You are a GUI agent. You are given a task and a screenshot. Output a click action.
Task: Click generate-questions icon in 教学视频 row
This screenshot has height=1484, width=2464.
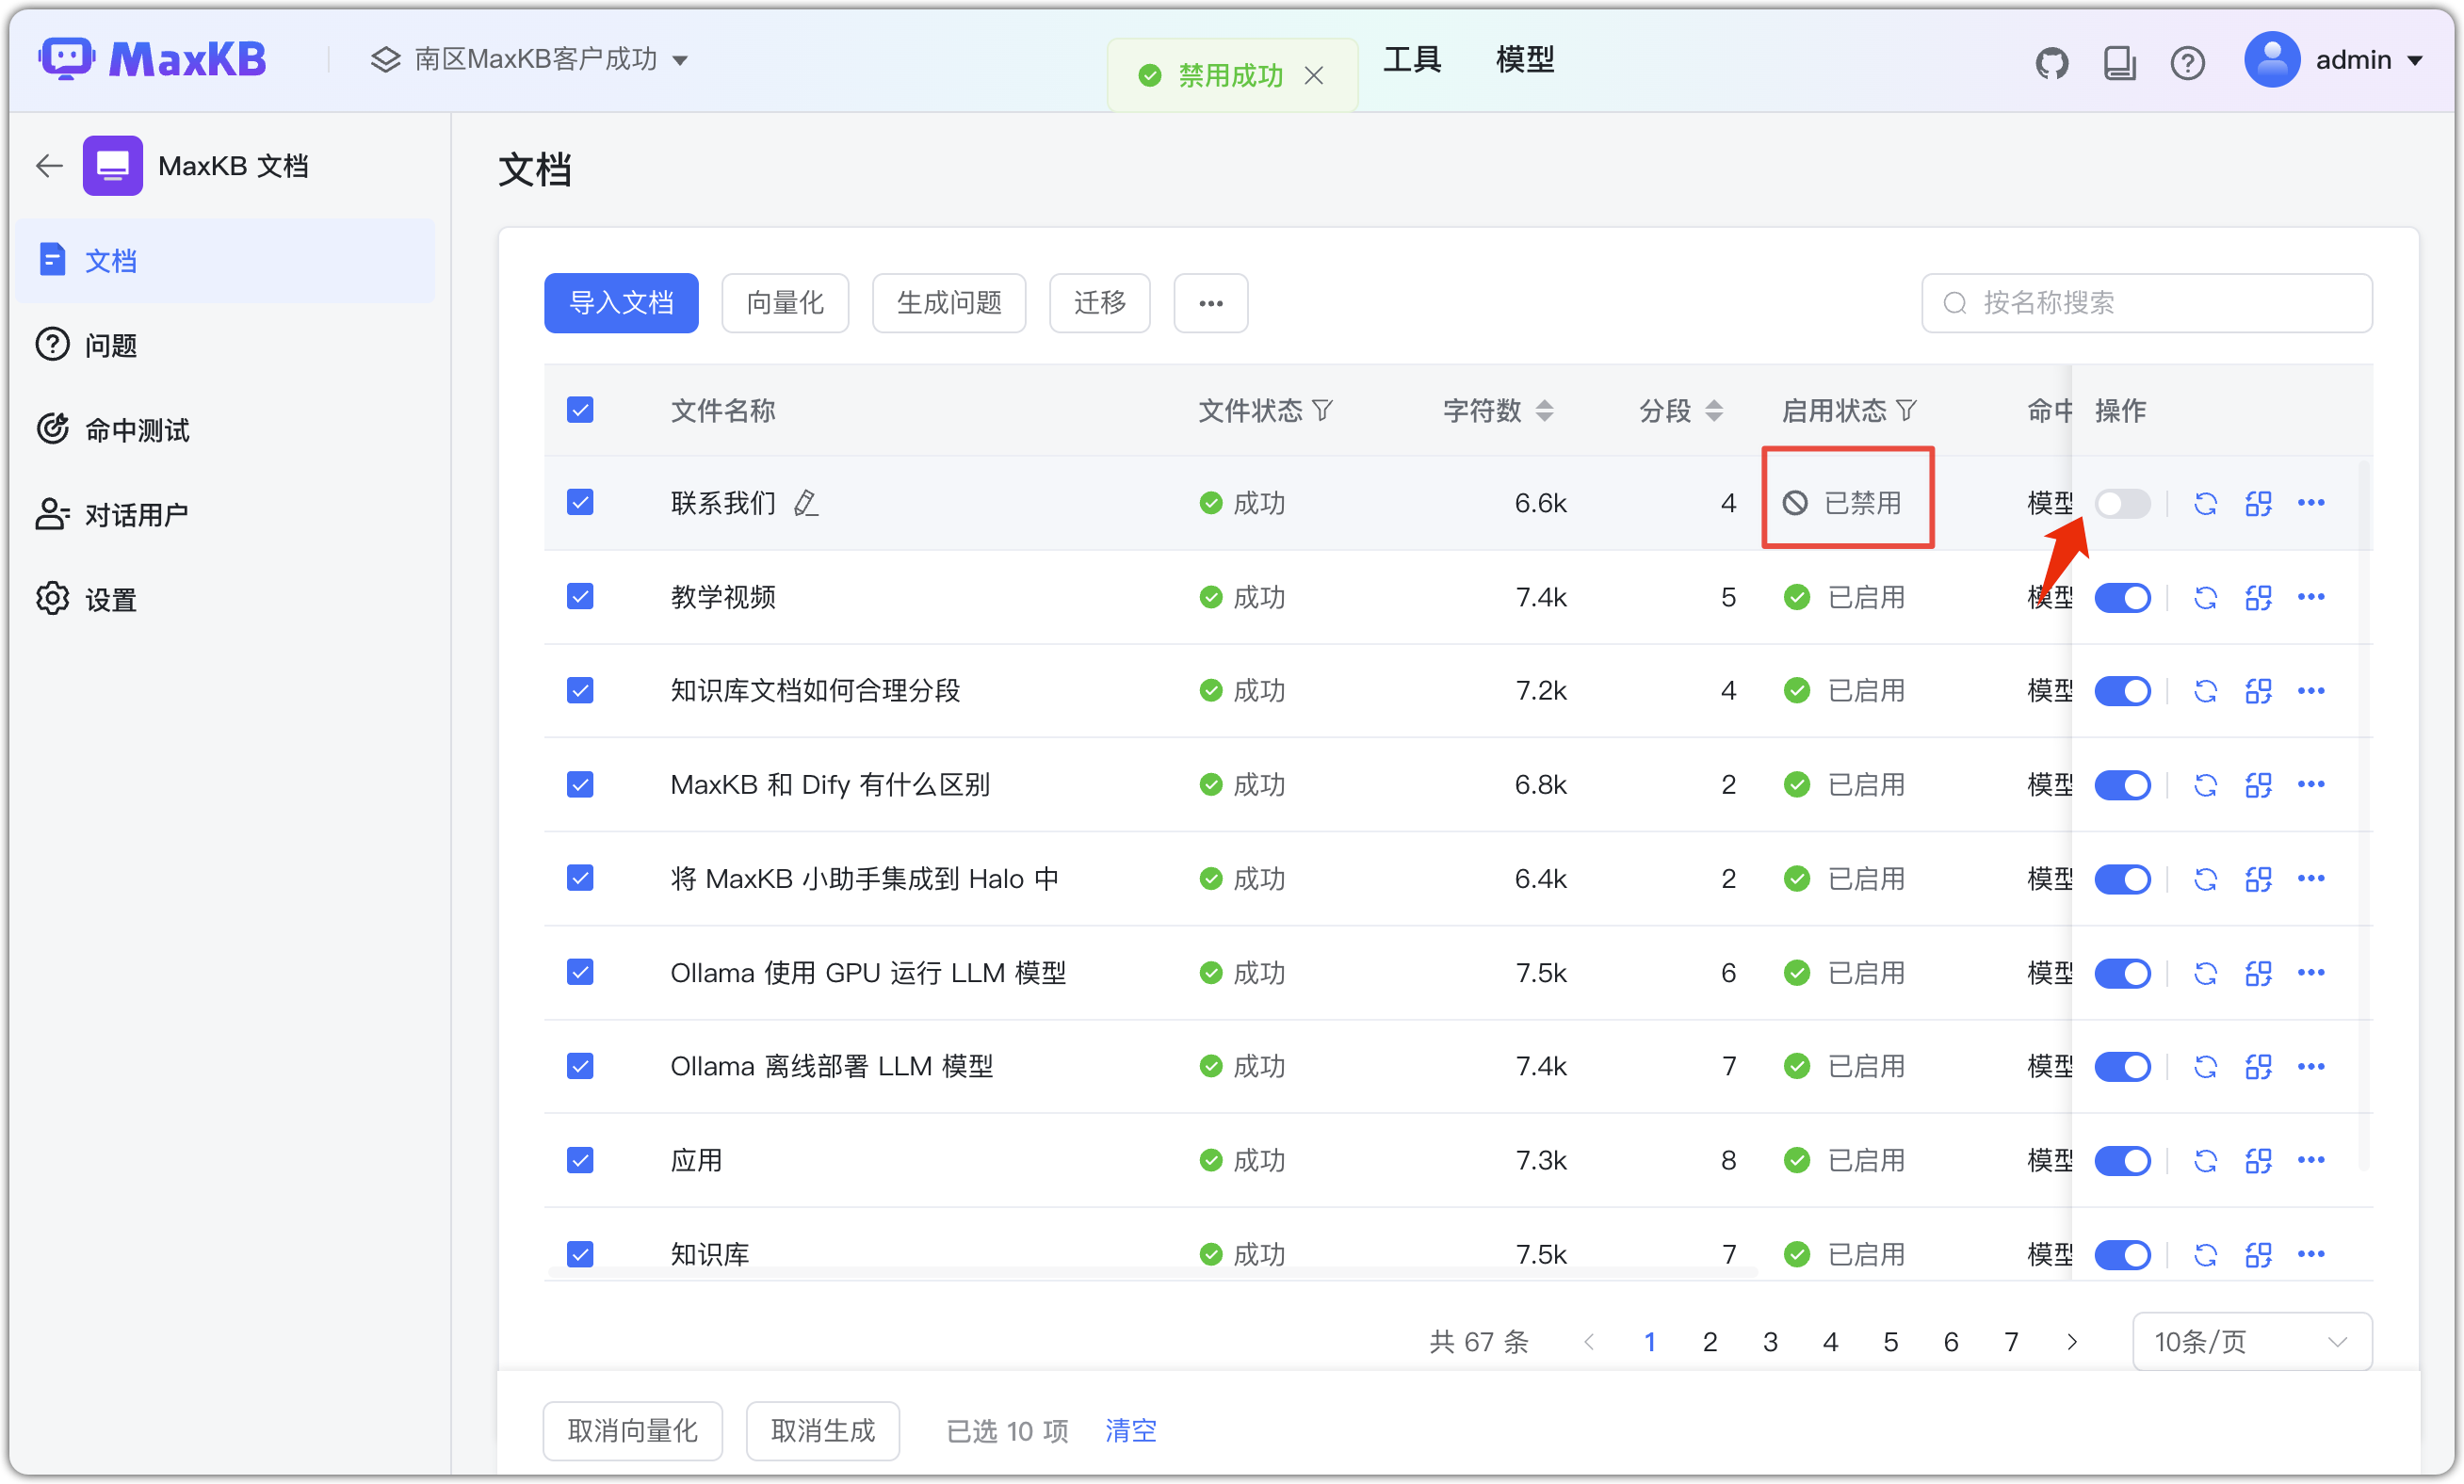coord(2258,598)
